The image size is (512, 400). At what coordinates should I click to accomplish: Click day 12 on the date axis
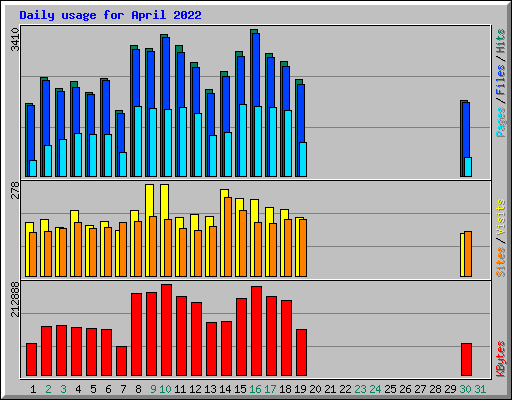click(195, 389)
